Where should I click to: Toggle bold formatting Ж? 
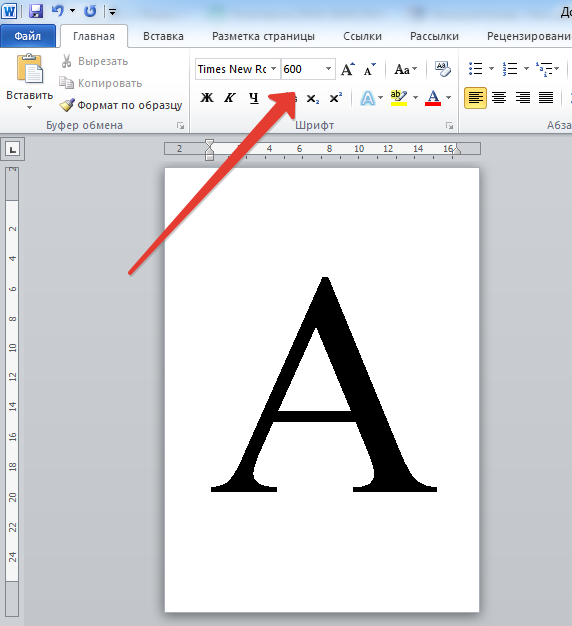click(x=207, y=98)
